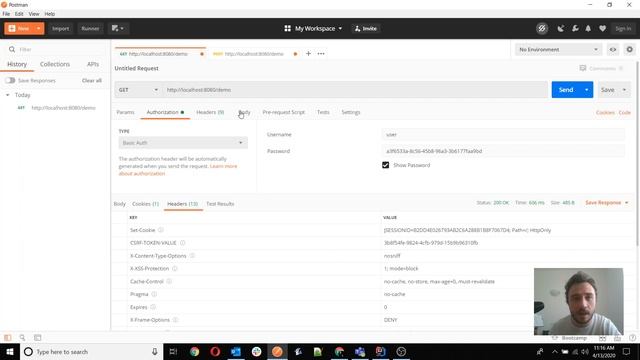
Task: Click the blue Send button
Action: [566, 90]
